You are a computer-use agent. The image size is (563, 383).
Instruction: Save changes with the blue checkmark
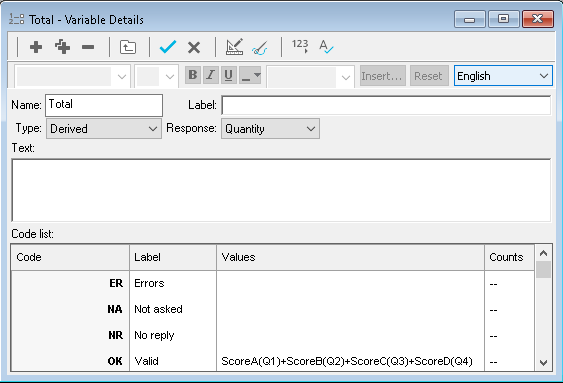pos(168,47)
